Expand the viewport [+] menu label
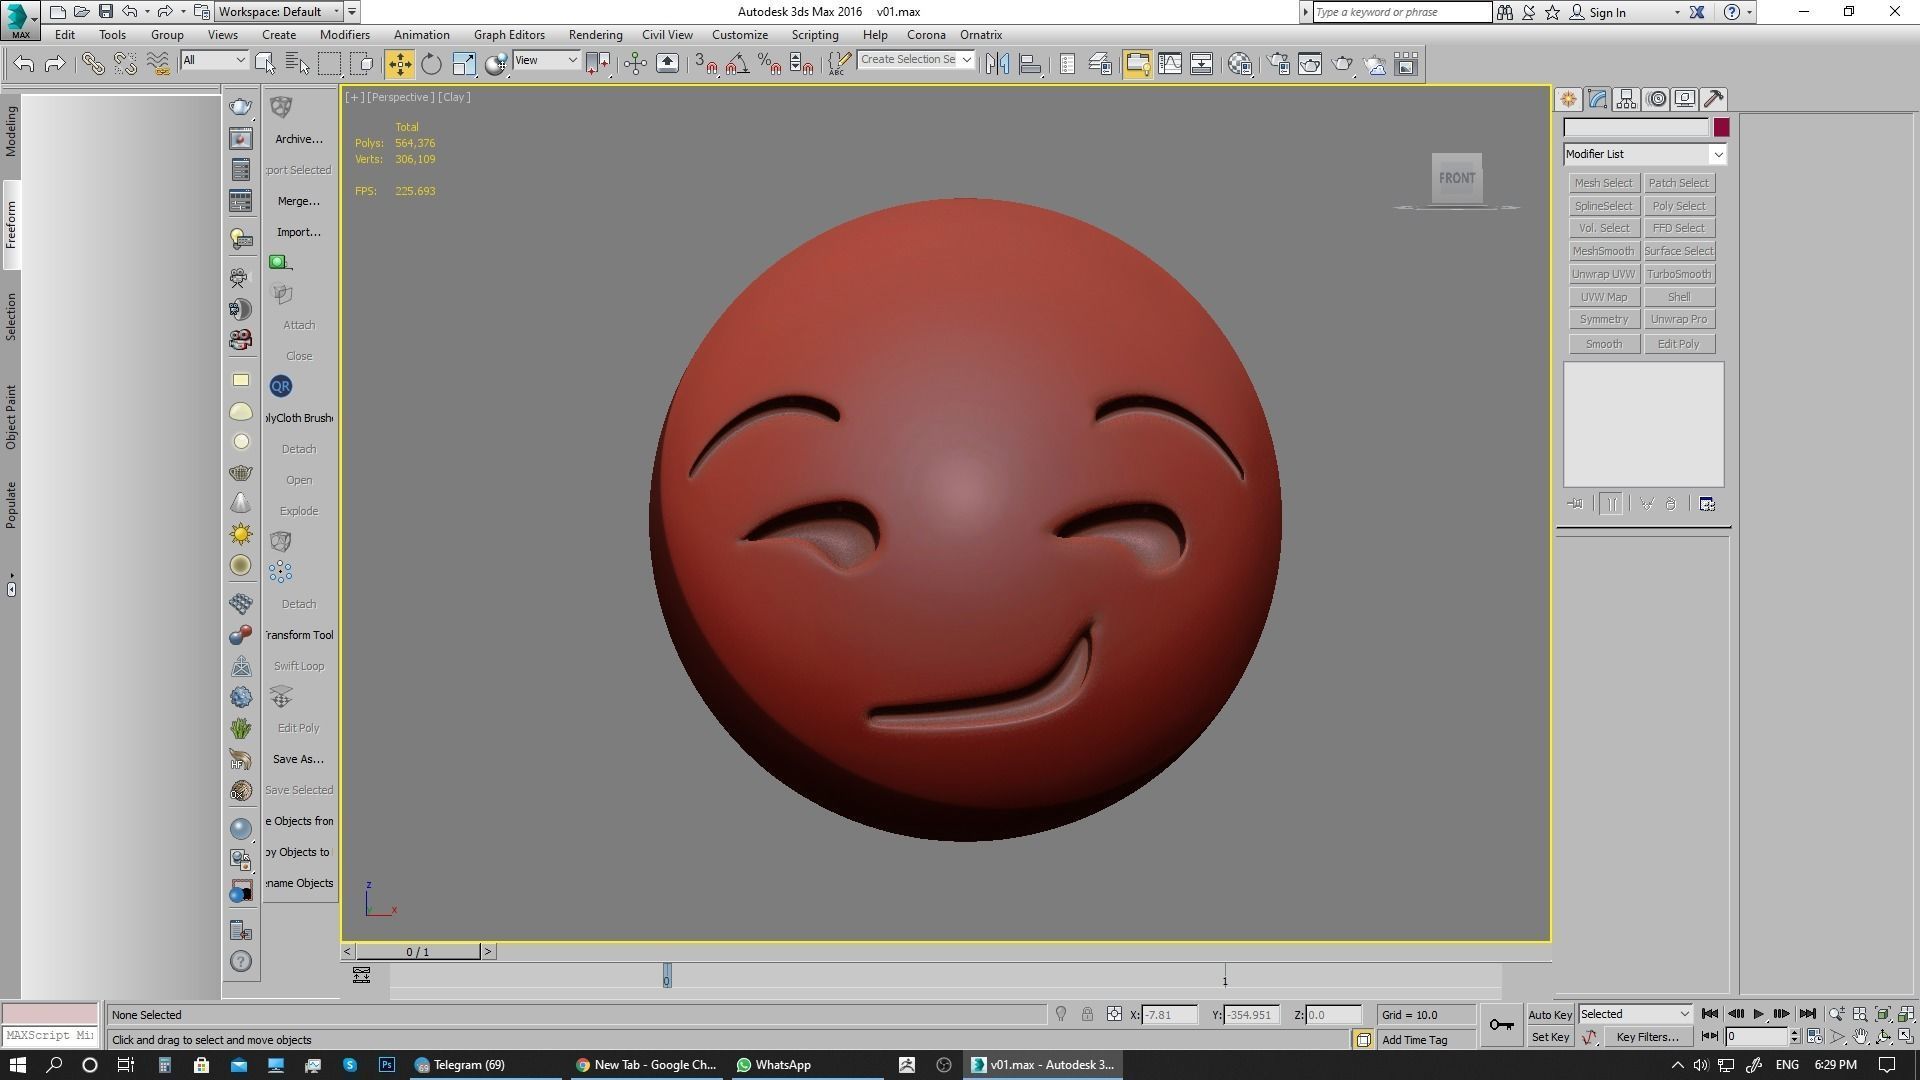Viewport: 1920px width, 1080px height. [x=354, y=97]
